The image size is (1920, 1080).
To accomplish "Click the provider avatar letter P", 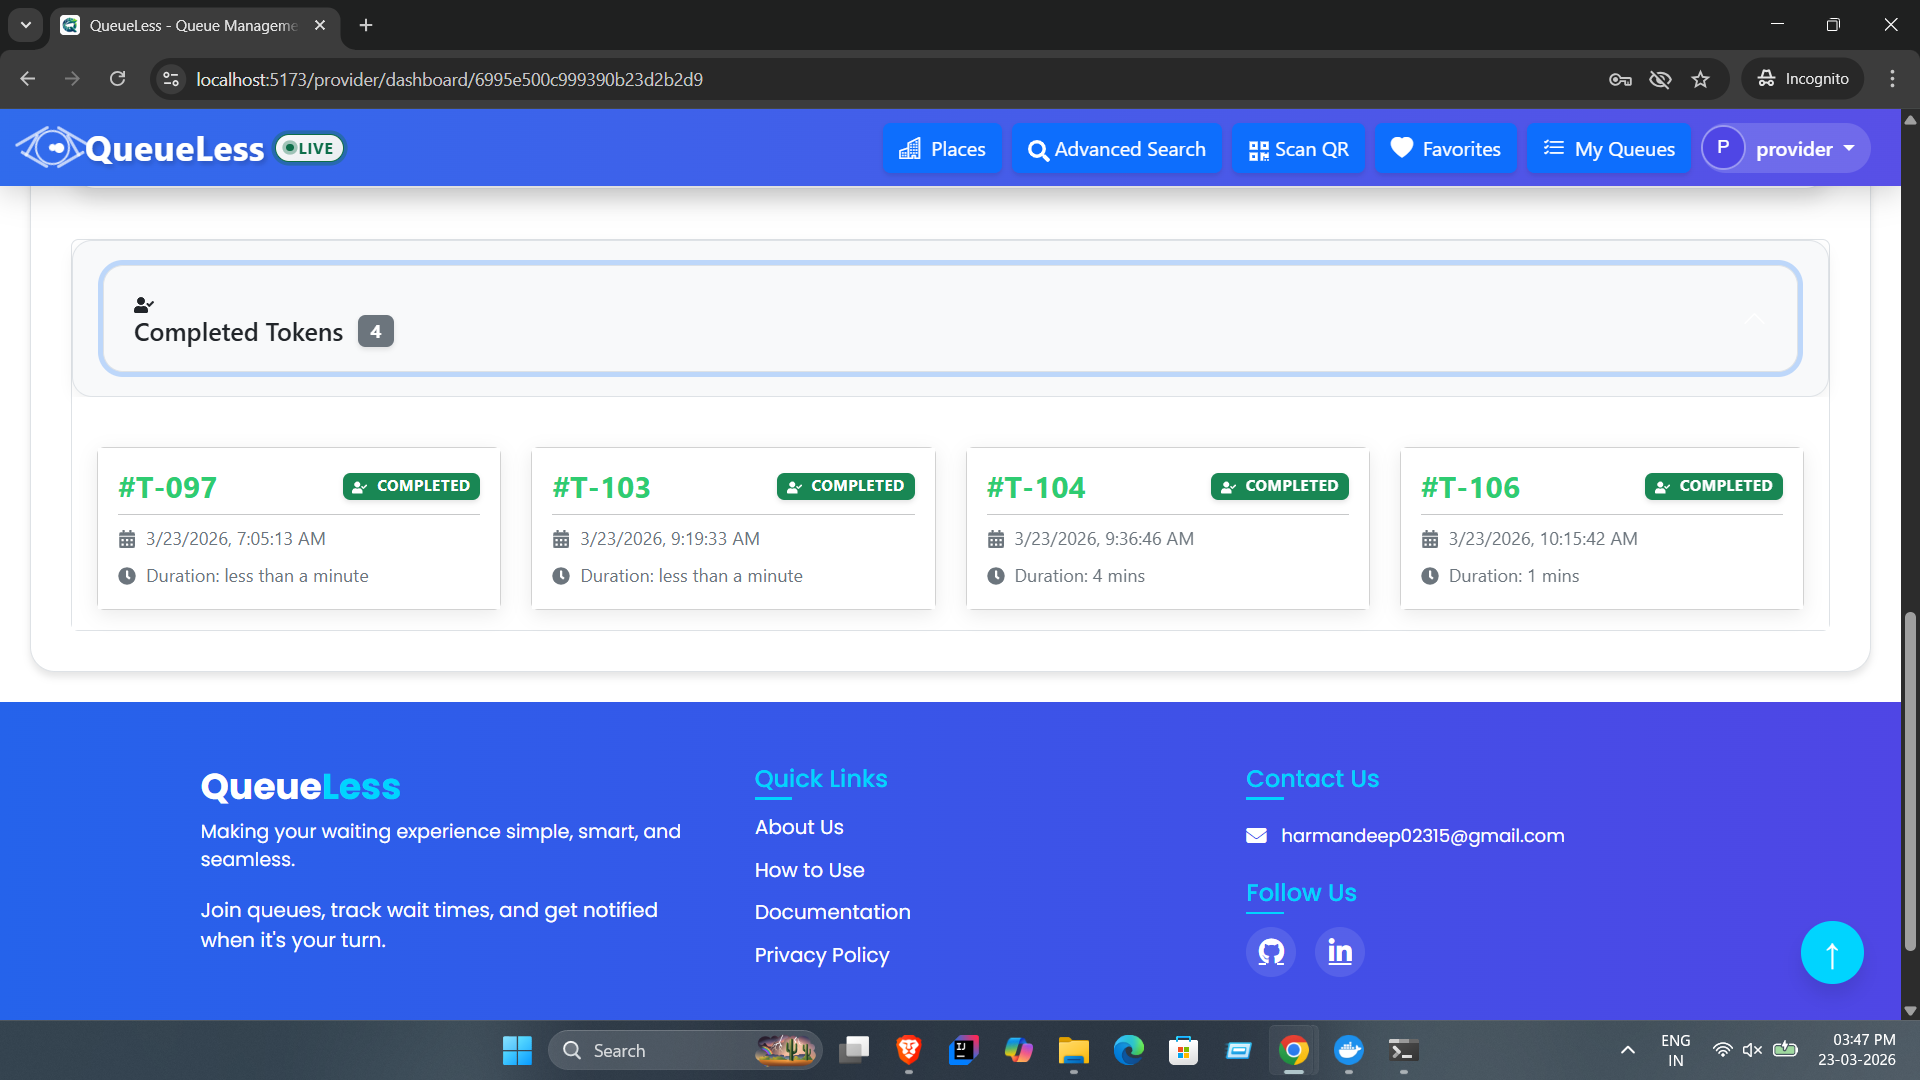I will pyautogui.click(x=1723, y=148).
